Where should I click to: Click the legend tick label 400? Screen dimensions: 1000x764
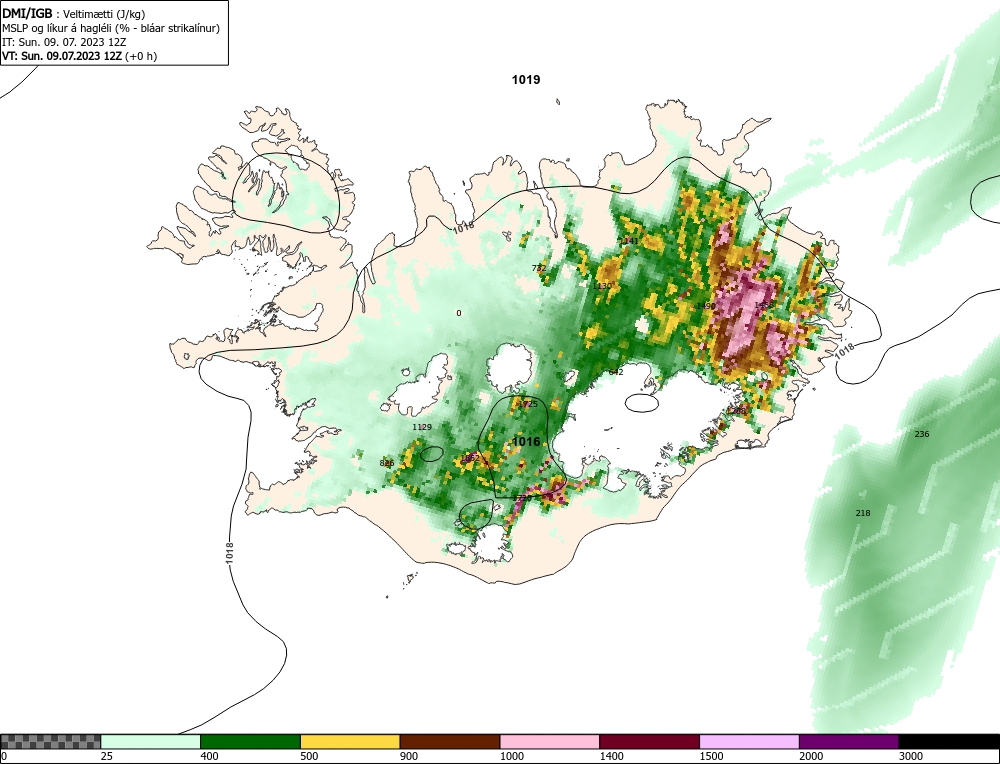click(209, 756)
